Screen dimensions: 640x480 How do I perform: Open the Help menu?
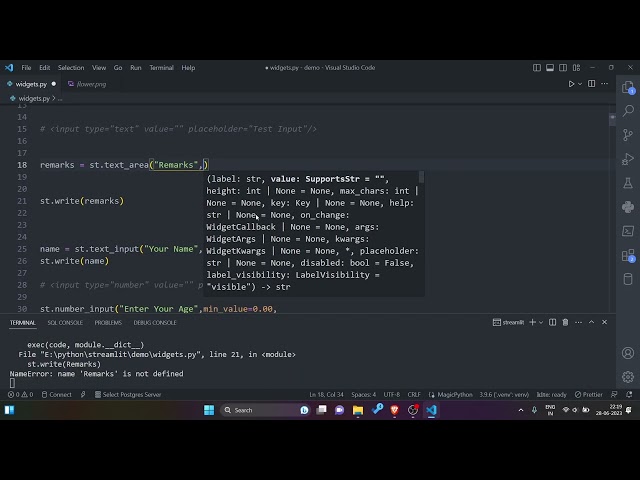[188, 68]
